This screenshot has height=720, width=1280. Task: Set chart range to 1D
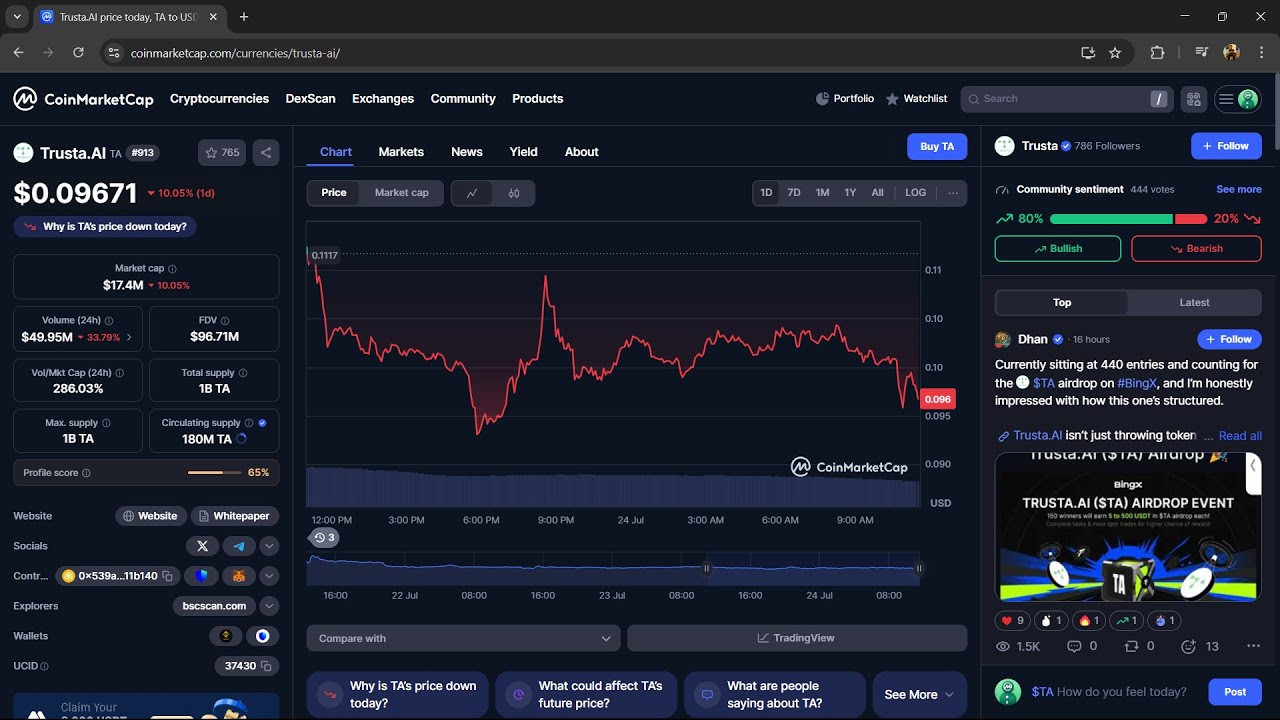pyautogui.click(x=766, y=193)
